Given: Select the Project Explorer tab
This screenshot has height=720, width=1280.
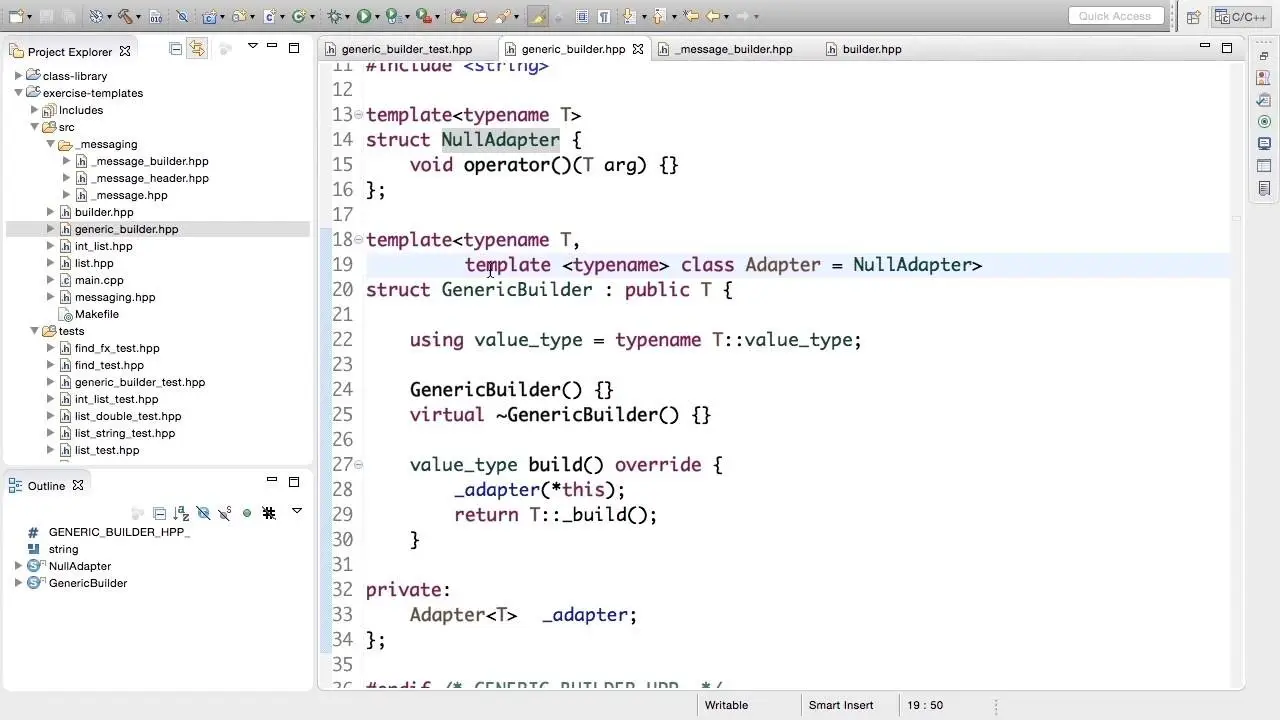Looking at the screenshot, I should point(69,52).
